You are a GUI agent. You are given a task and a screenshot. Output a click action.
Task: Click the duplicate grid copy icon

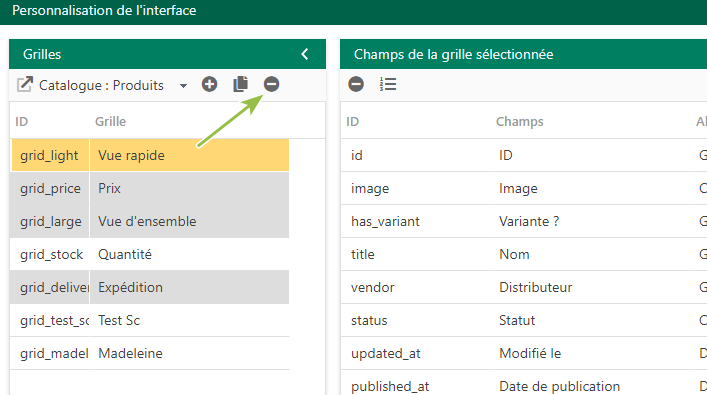pos(240,84)
